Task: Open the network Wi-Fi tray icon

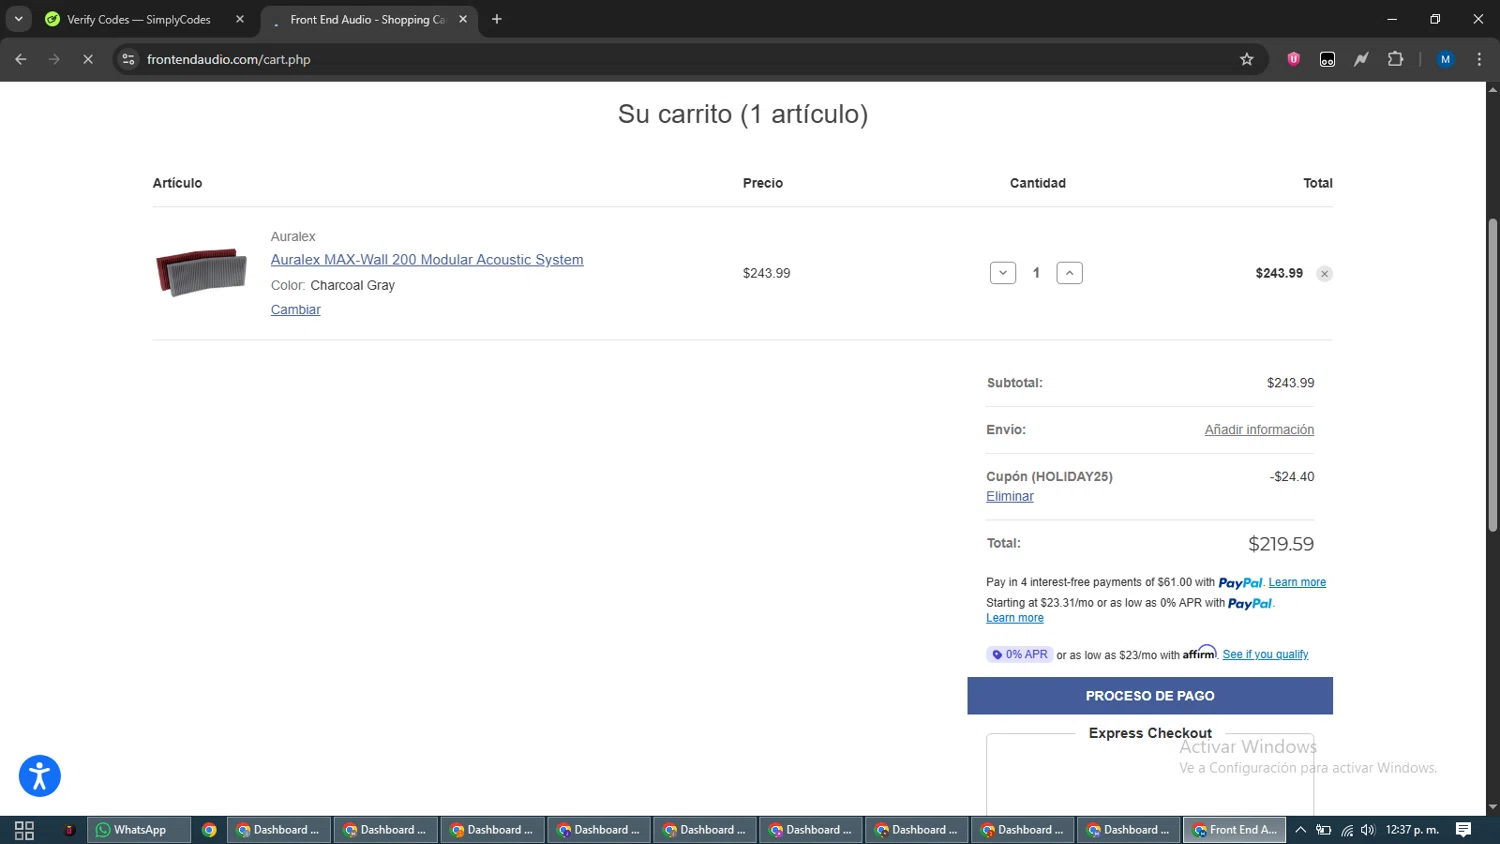Action: click(x=1347, y=830)
